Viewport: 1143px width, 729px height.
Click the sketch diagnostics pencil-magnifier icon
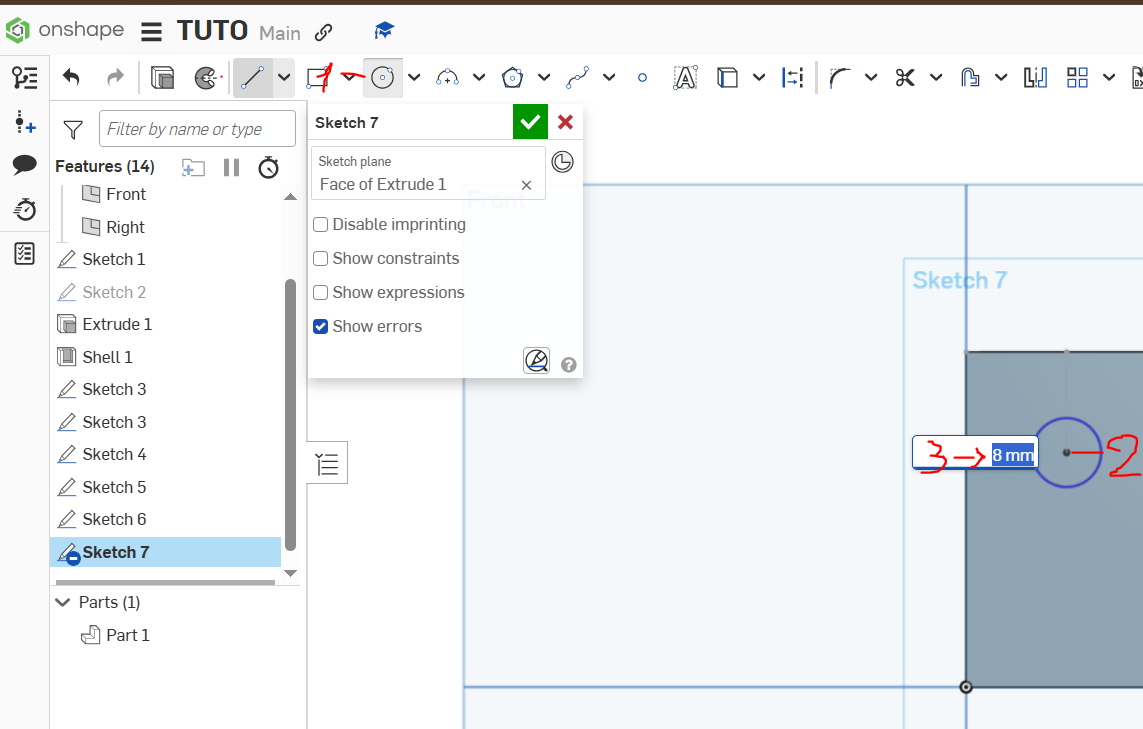537,360
